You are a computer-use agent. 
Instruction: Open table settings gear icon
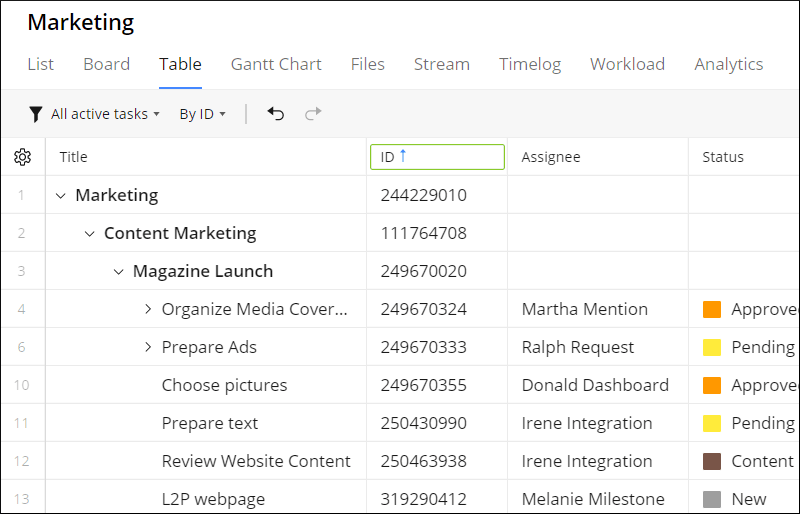[x=23, y=157]
